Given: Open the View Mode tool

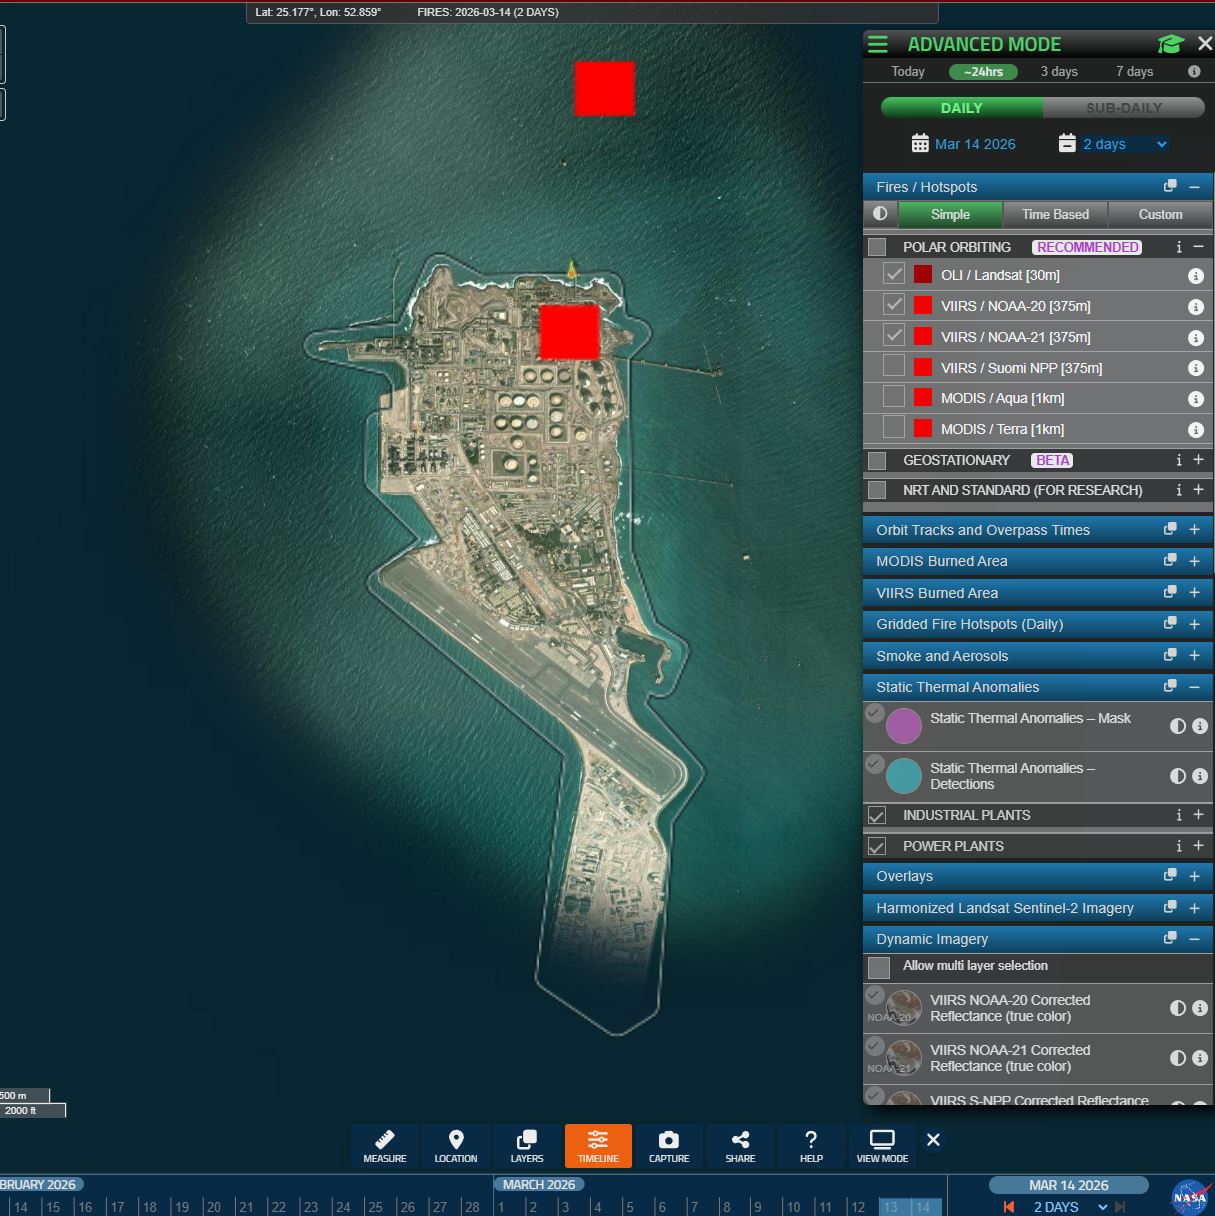Looking at the screenshot, I should pyautogui.click(x=882, y=1146).
